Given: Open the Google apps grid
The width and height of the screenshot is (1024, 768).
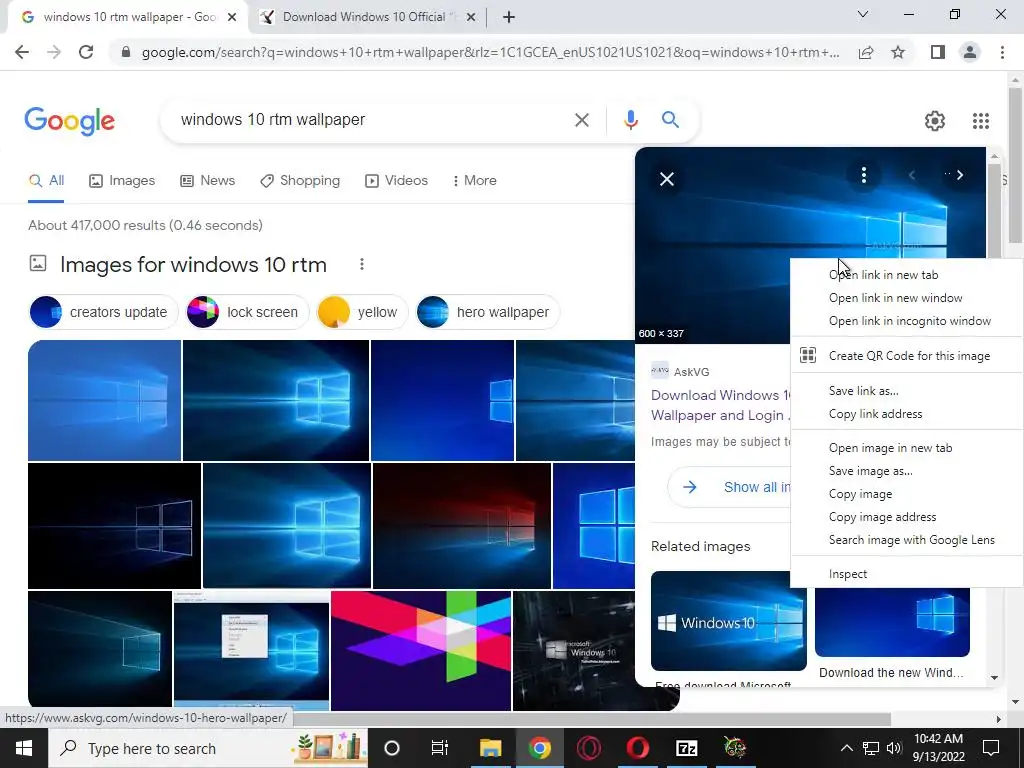Looking at the screenshot, I should (981, 121).
